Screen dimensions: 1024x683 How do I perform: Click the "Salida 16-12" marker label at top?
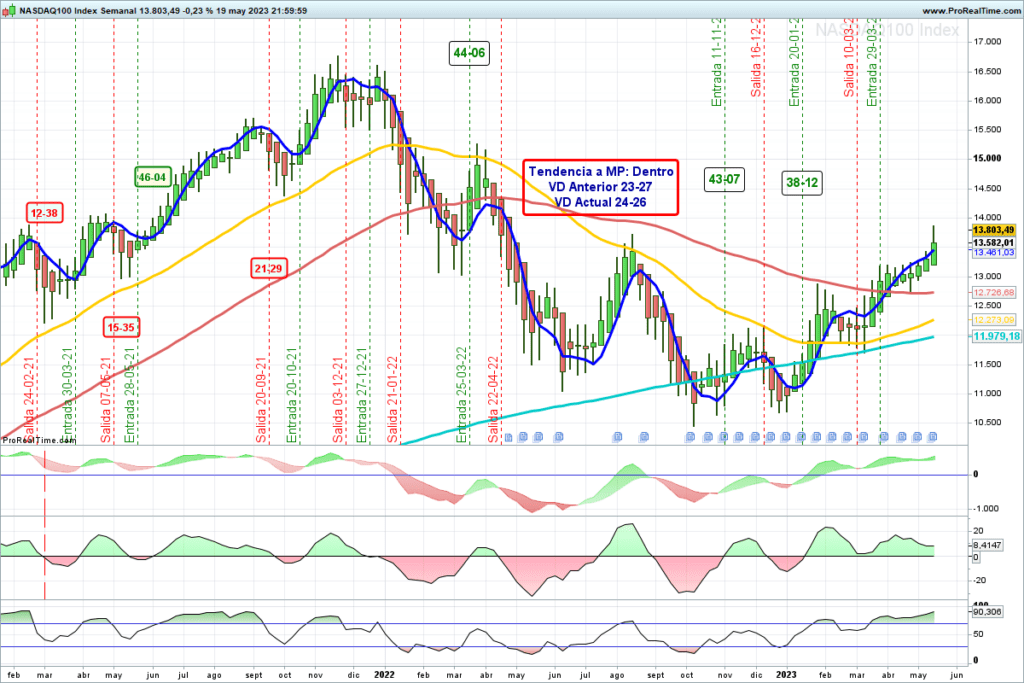(756, 58)
